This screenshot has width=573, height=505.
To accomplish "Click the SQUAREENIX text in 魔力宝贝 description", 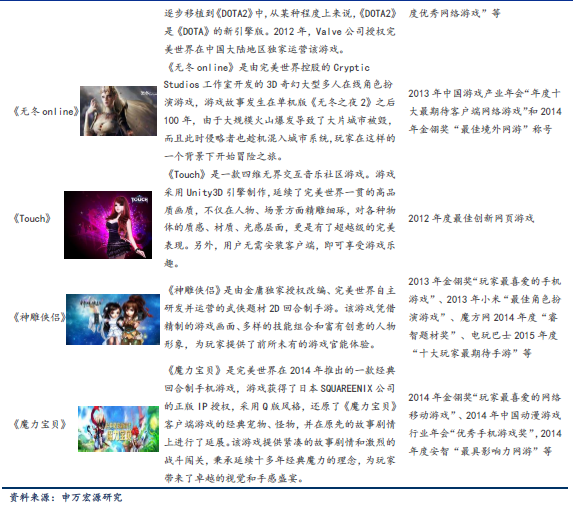I will 346,388.
